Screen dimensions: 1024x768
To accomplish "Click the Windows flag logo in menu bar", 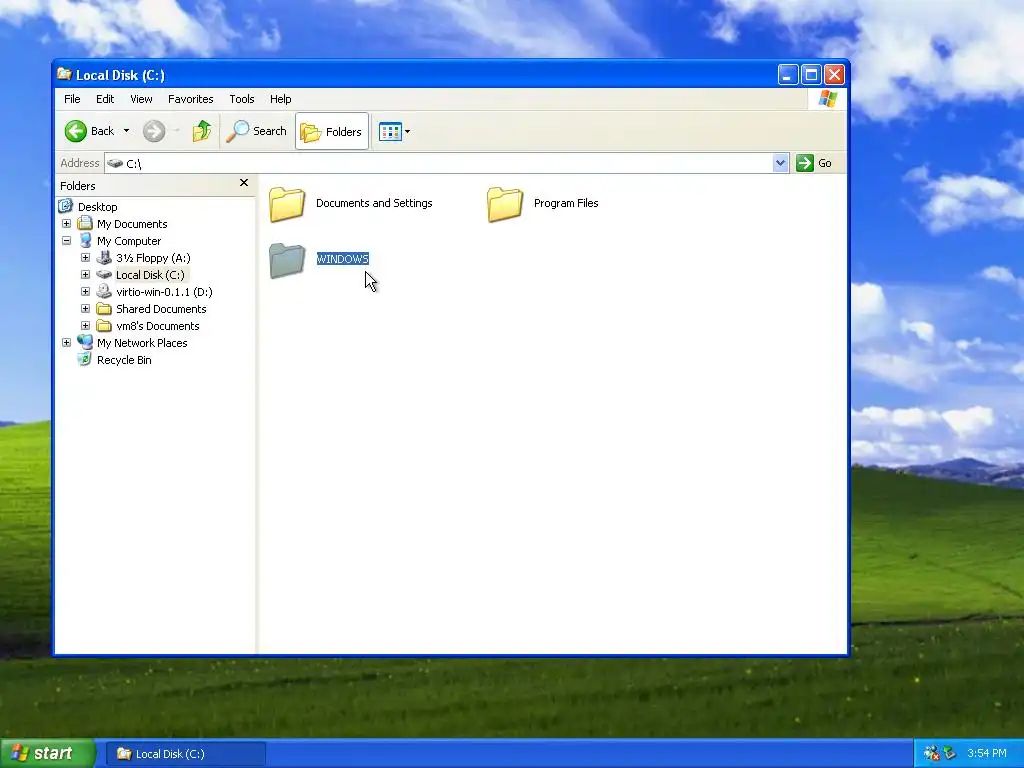I will (x=827, y=99).
